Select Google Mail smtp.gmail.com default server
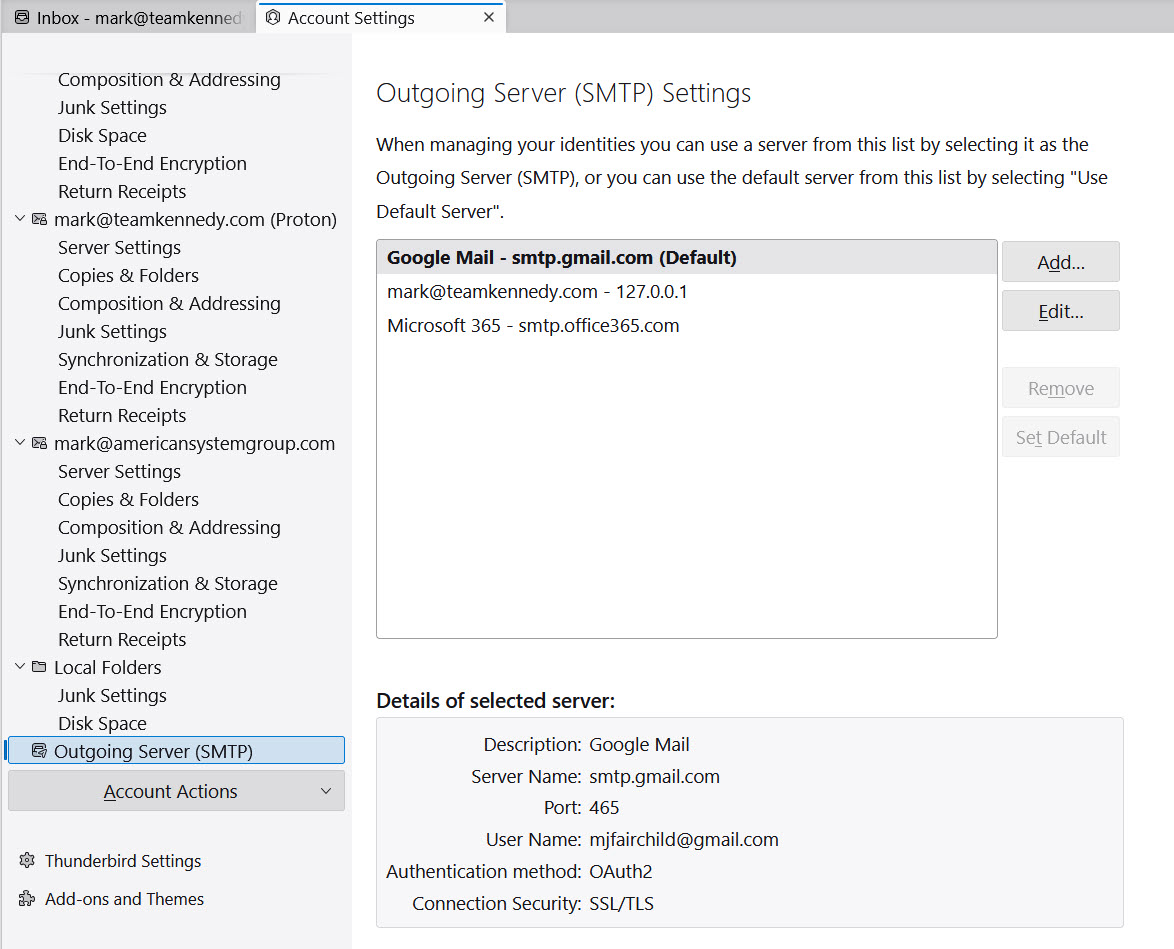 click(561, 258)
